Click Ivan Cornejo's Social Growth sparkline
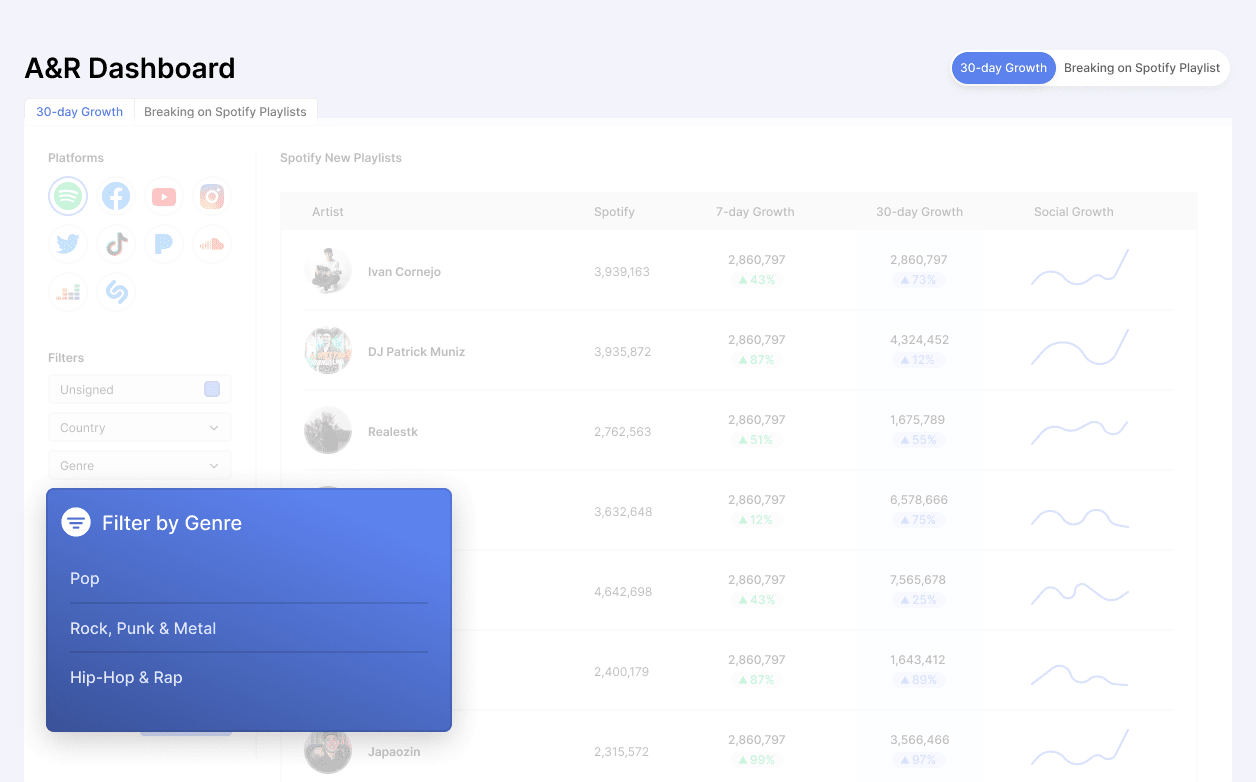 click(1080, 268)
